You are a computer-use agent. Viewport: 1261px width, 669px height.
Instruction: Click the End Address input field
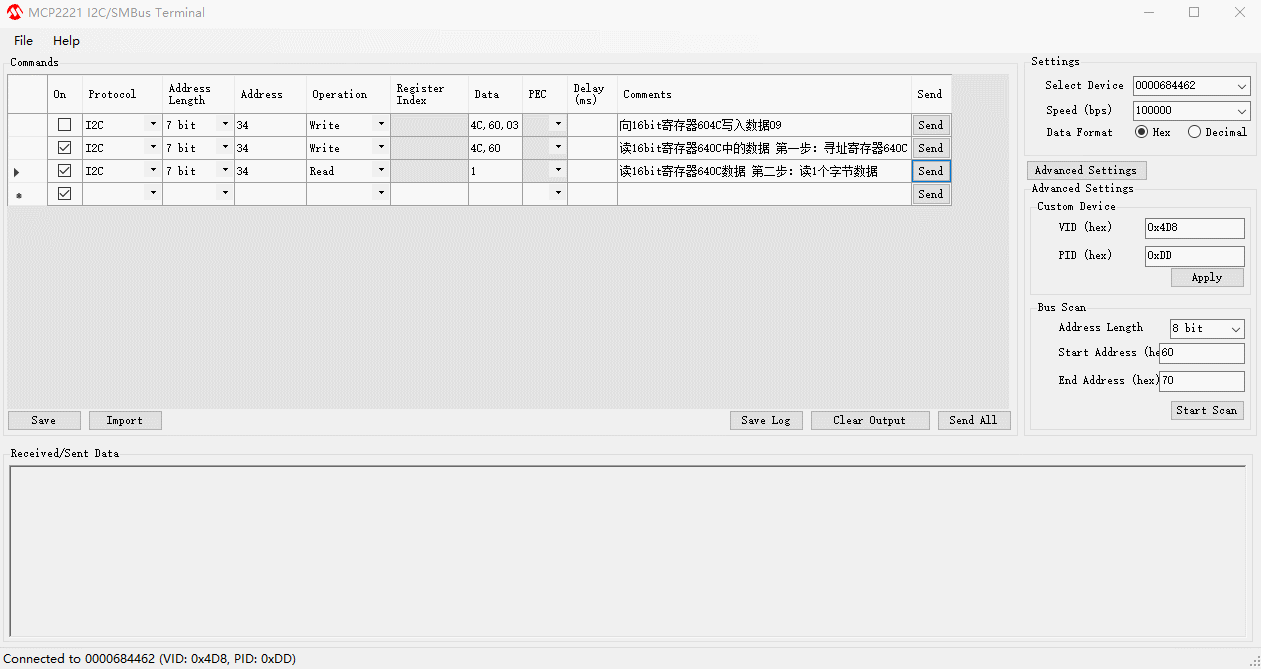[1202, 381]
